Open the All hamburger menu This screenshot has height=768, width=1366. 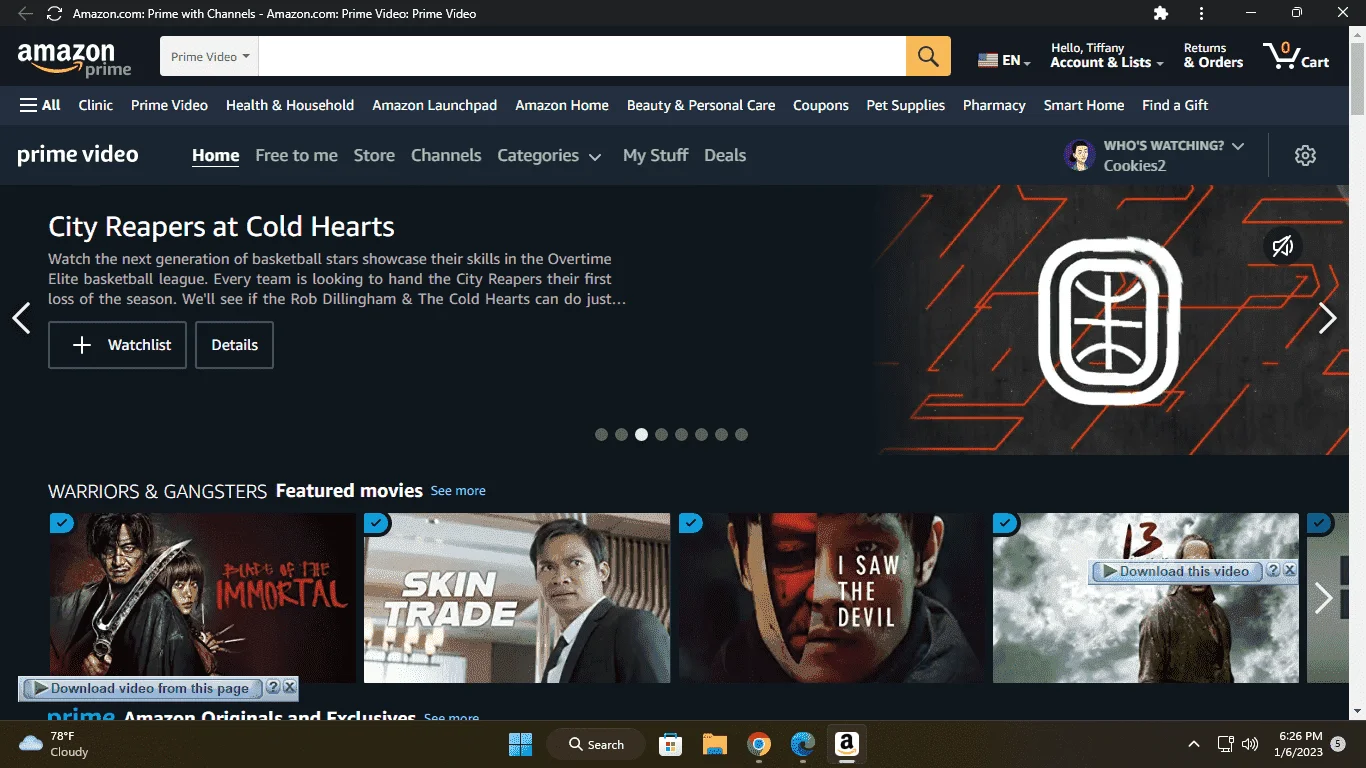coord(40,105)
